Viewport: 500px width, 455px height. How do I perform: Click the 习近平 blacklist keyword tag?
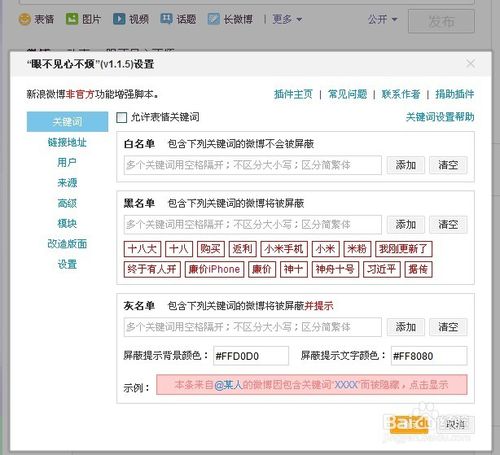pyautogui.click(x=381, y=269)
